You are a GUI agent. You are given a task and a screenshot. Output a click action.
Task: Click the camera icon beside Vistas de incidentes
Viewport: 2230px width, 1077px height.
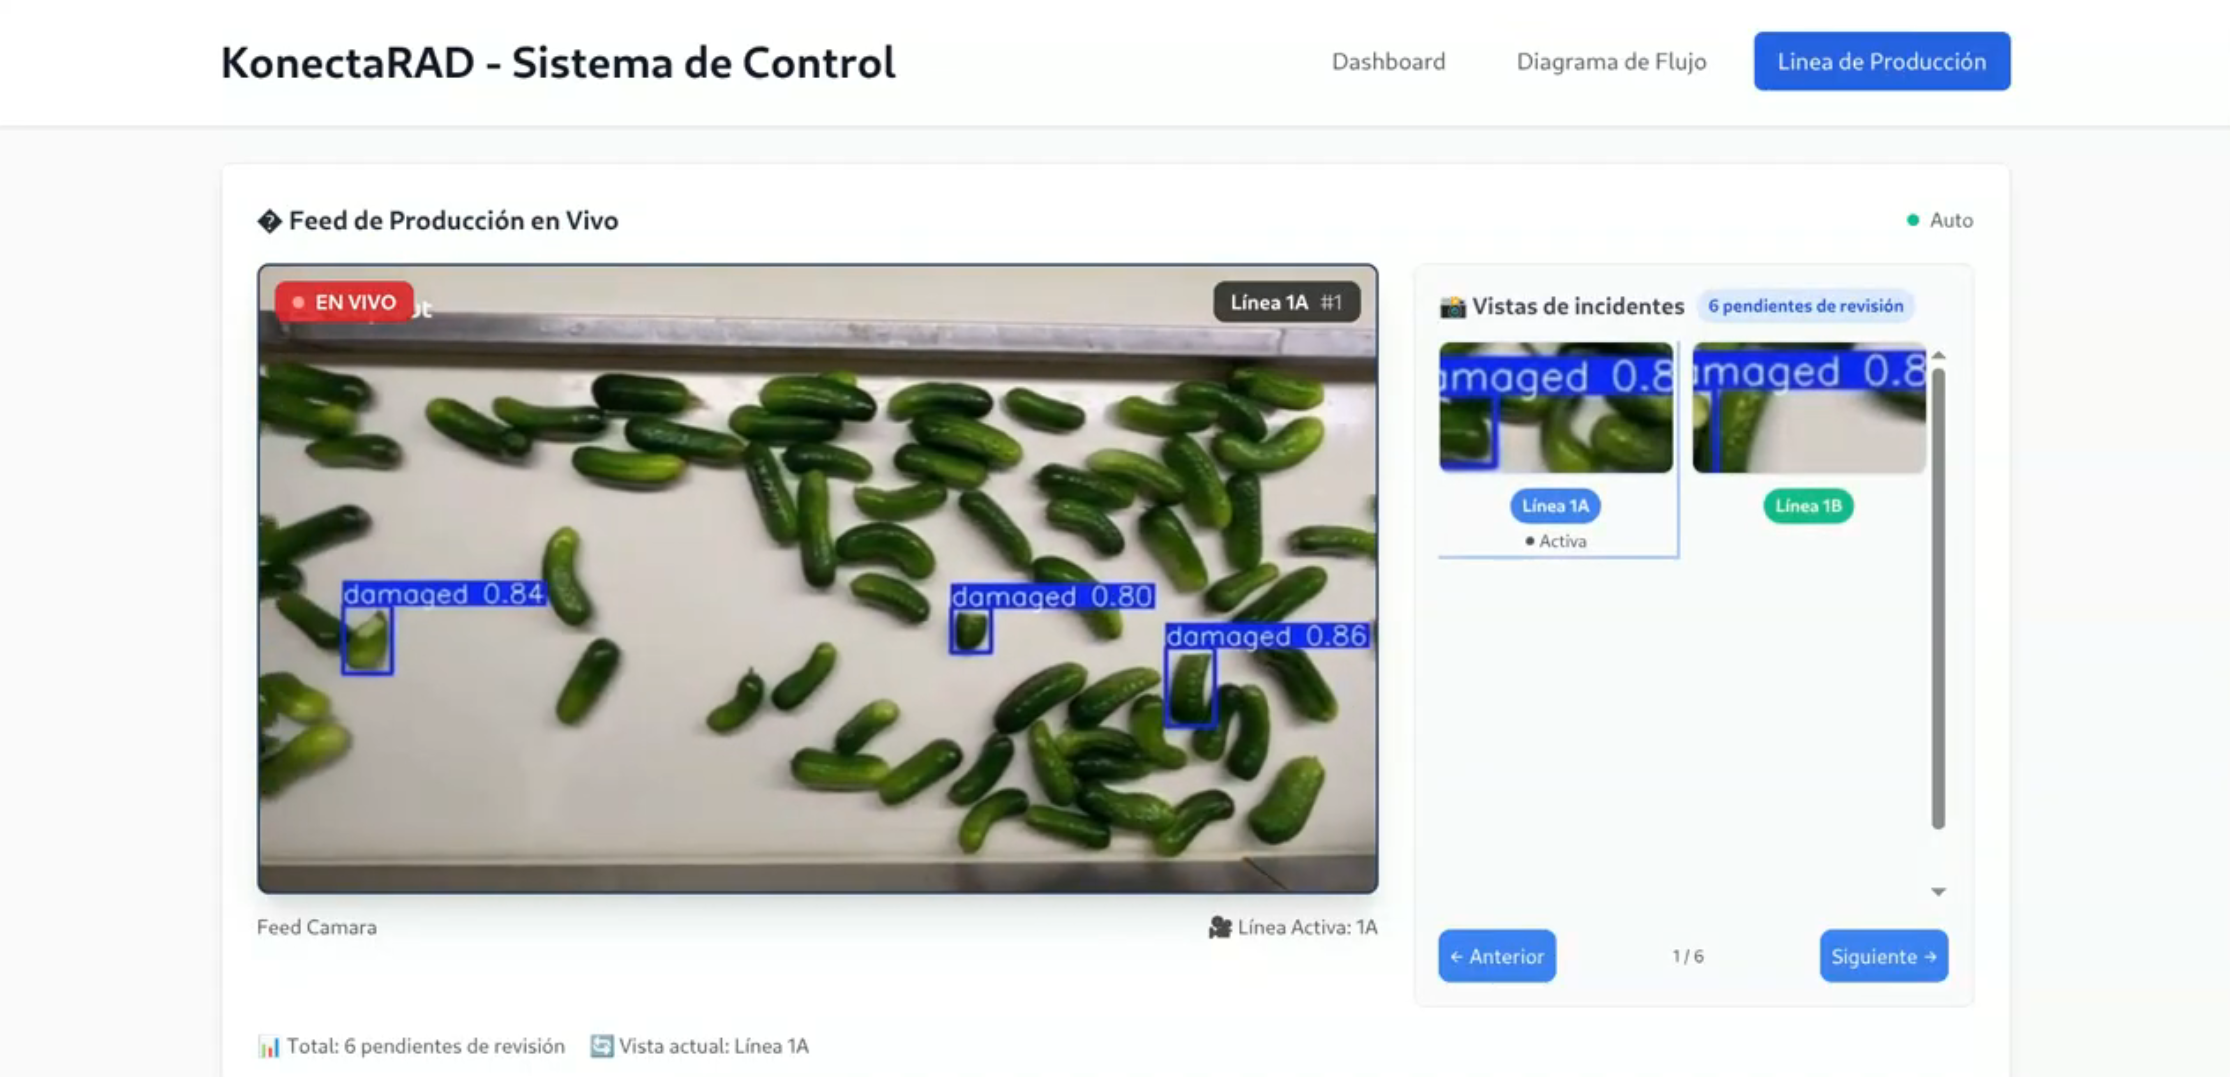[x=1452, y=307]
